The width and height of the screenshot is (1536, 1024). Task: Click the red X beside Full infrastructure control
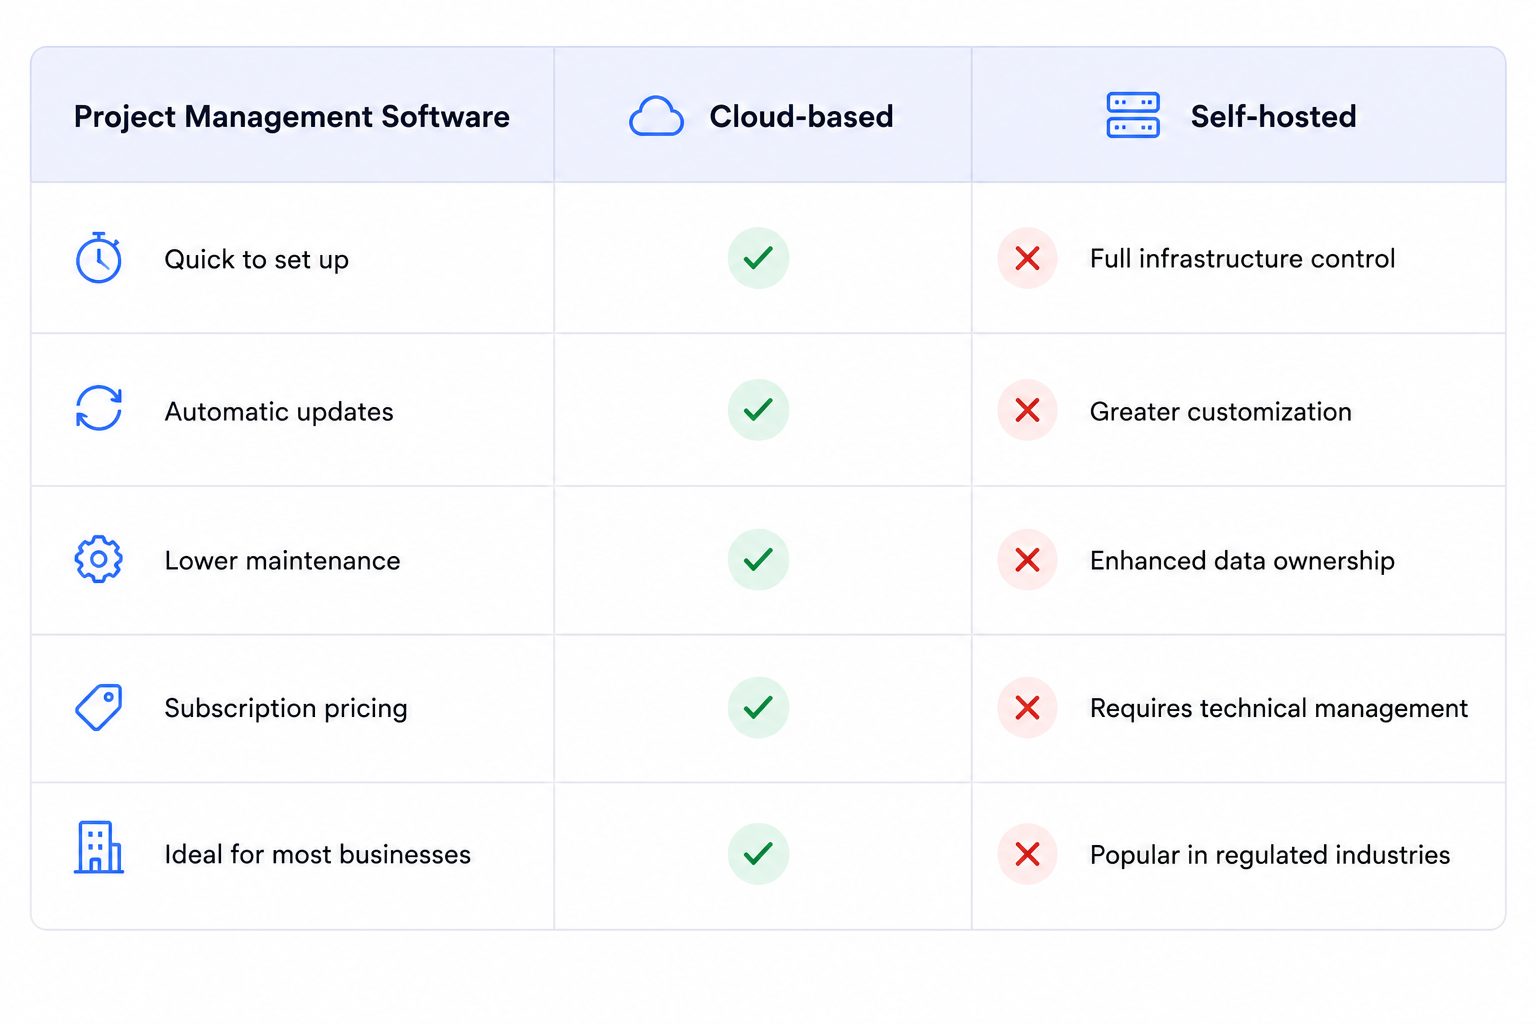tap(1027, 259)
